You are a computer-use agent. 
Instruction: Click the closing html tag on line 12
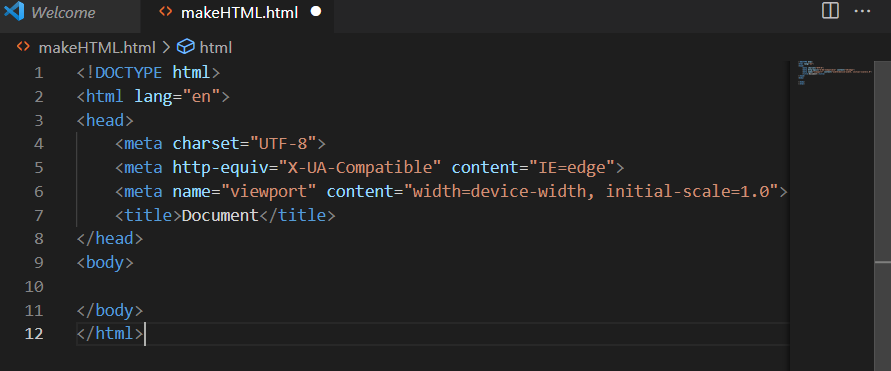coord(110,334)
